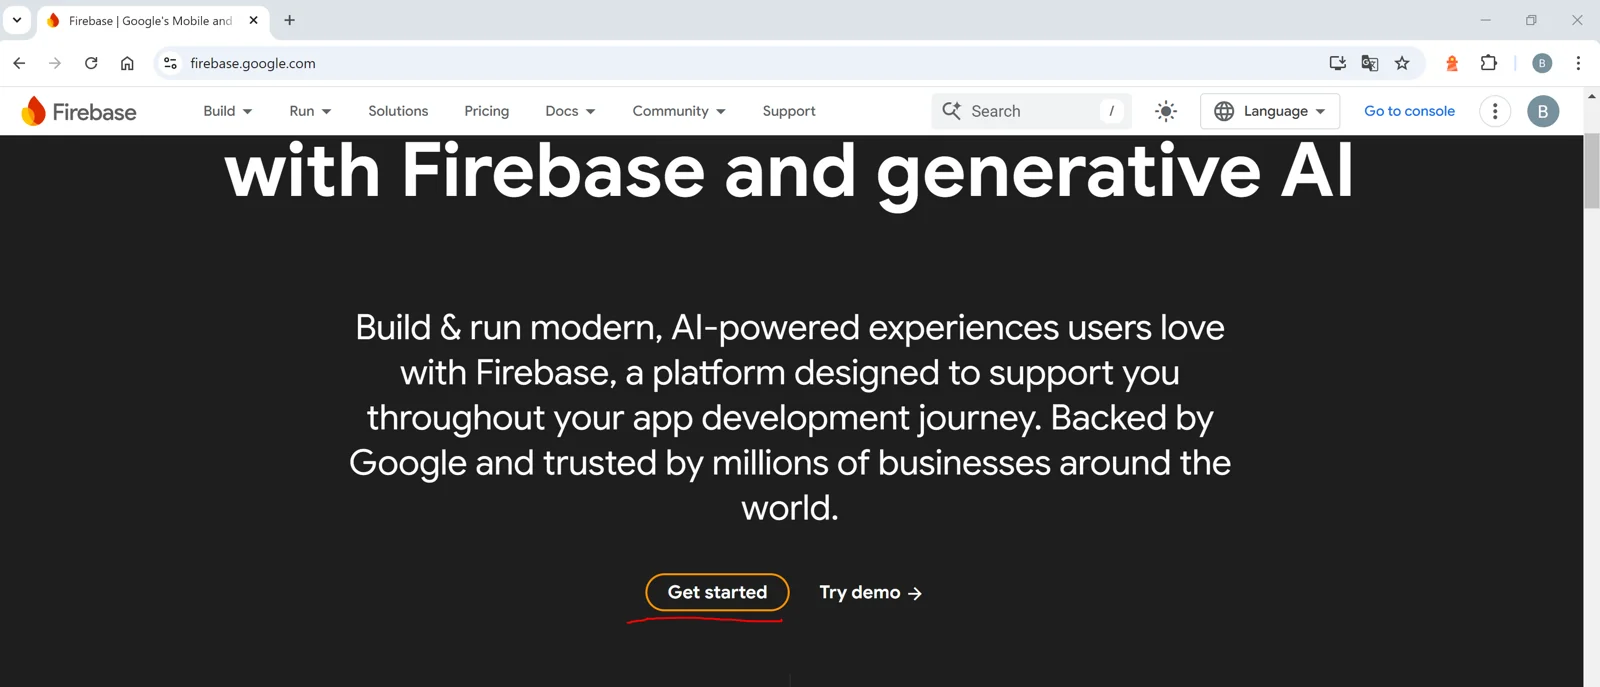
Task: Open the Language selector dropdown
Action: pos(1270,111)
